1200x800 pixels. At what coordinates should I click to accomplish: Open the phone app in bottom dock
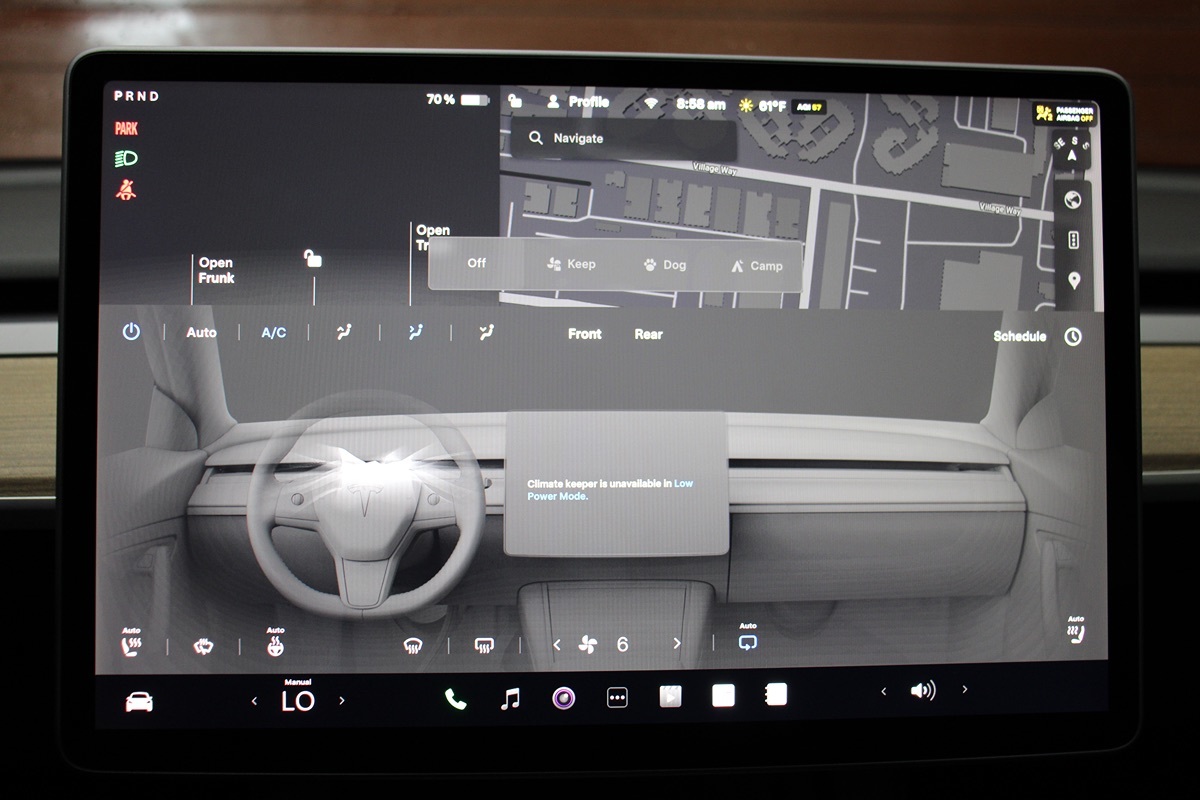pyautogui.click(x=456, y=699)
